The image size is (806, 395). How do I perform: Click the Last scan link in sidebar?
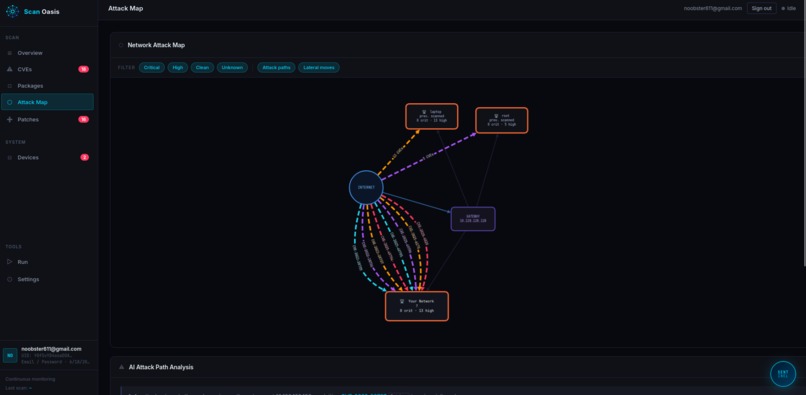[19, 388]
